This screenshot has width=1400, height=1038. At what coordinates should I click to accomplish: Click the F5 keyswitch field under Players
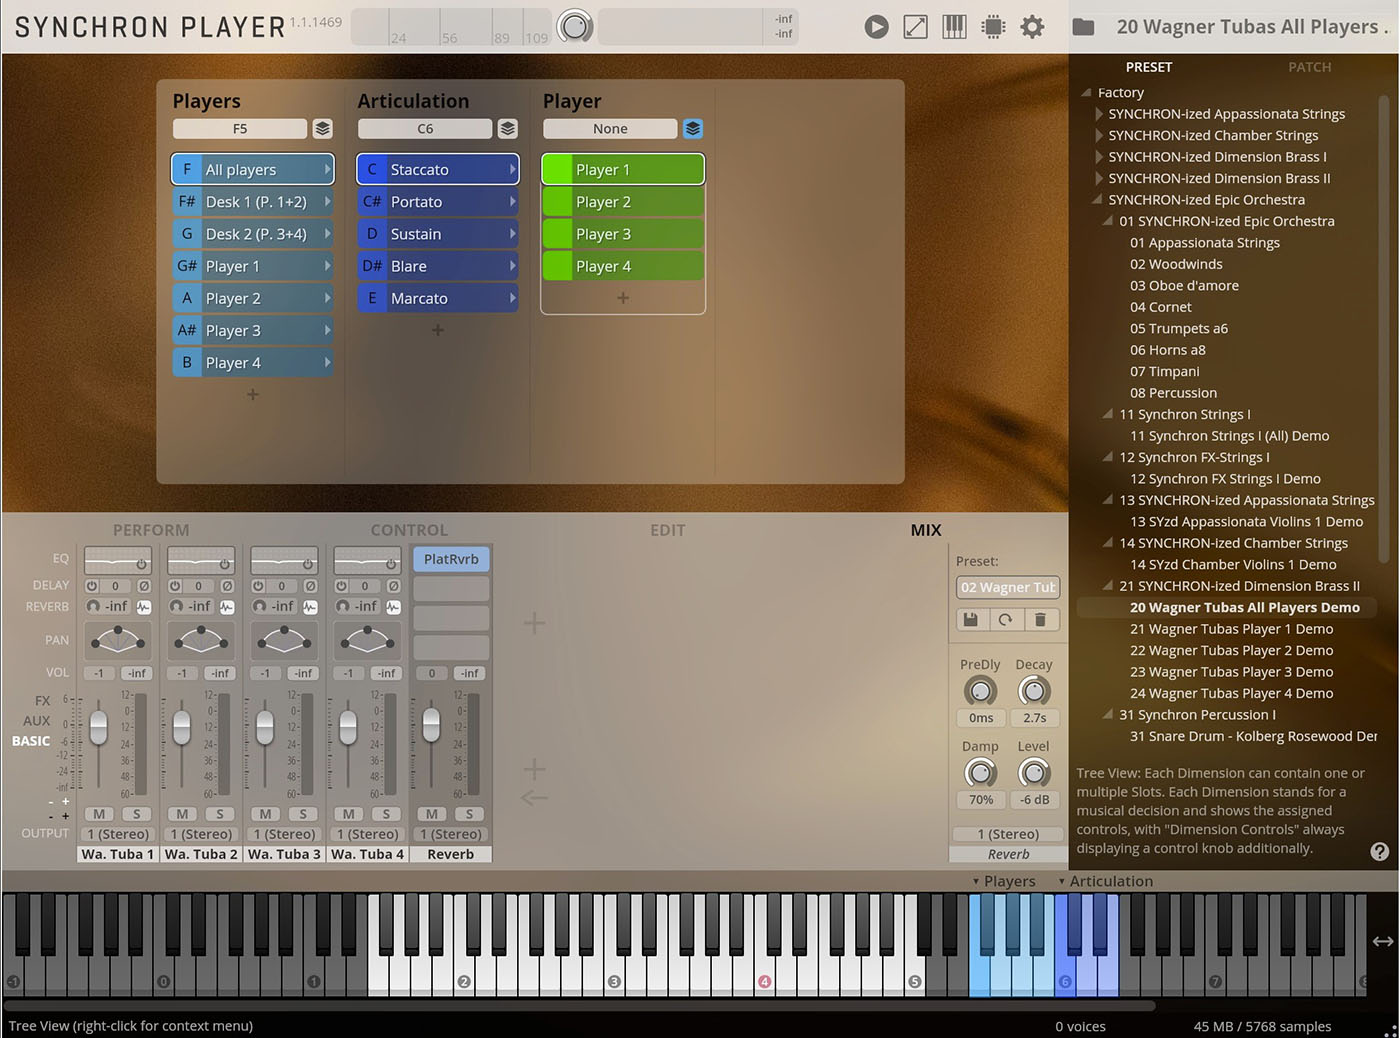[x=240, y=129]
